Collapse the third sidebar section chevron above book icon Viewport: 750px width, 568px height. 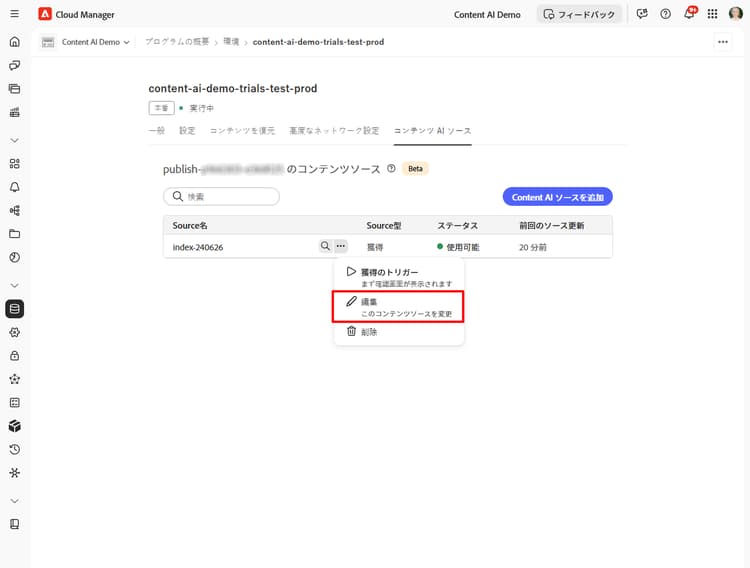[x=15, y=501]
